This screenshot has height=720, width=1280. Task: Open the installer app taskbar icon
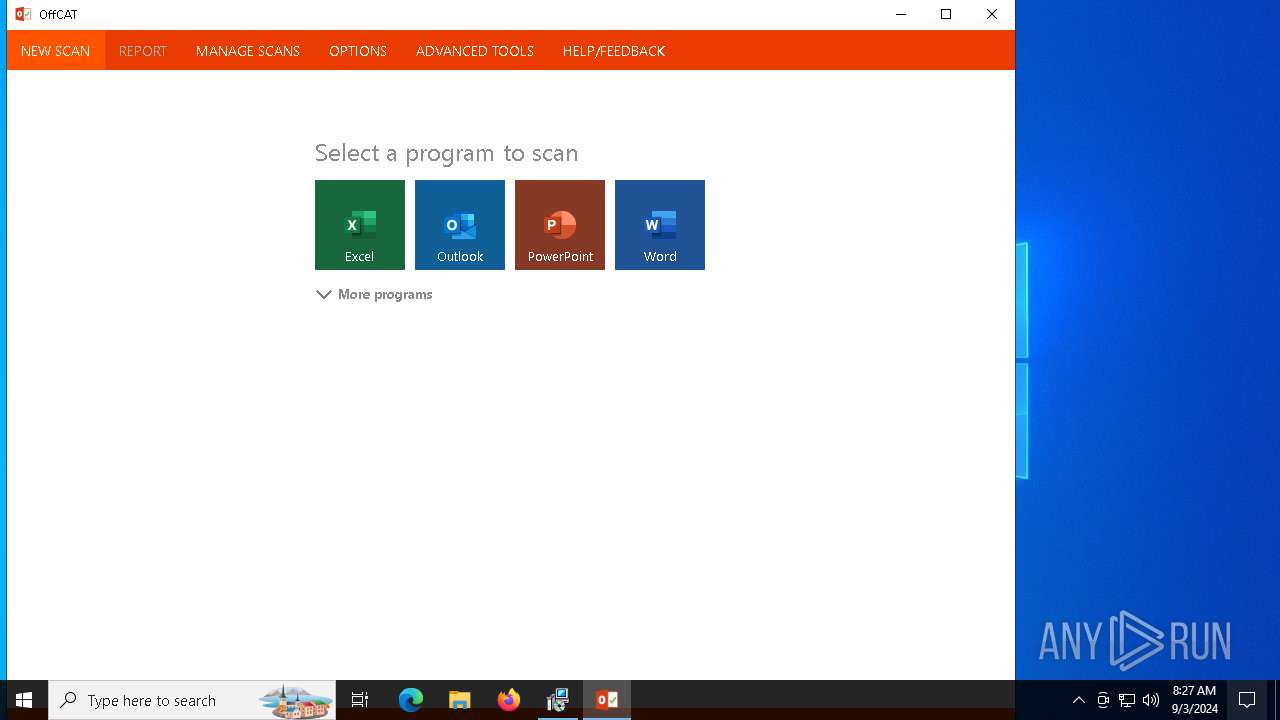pyautogui.click(x=558, y=700)
